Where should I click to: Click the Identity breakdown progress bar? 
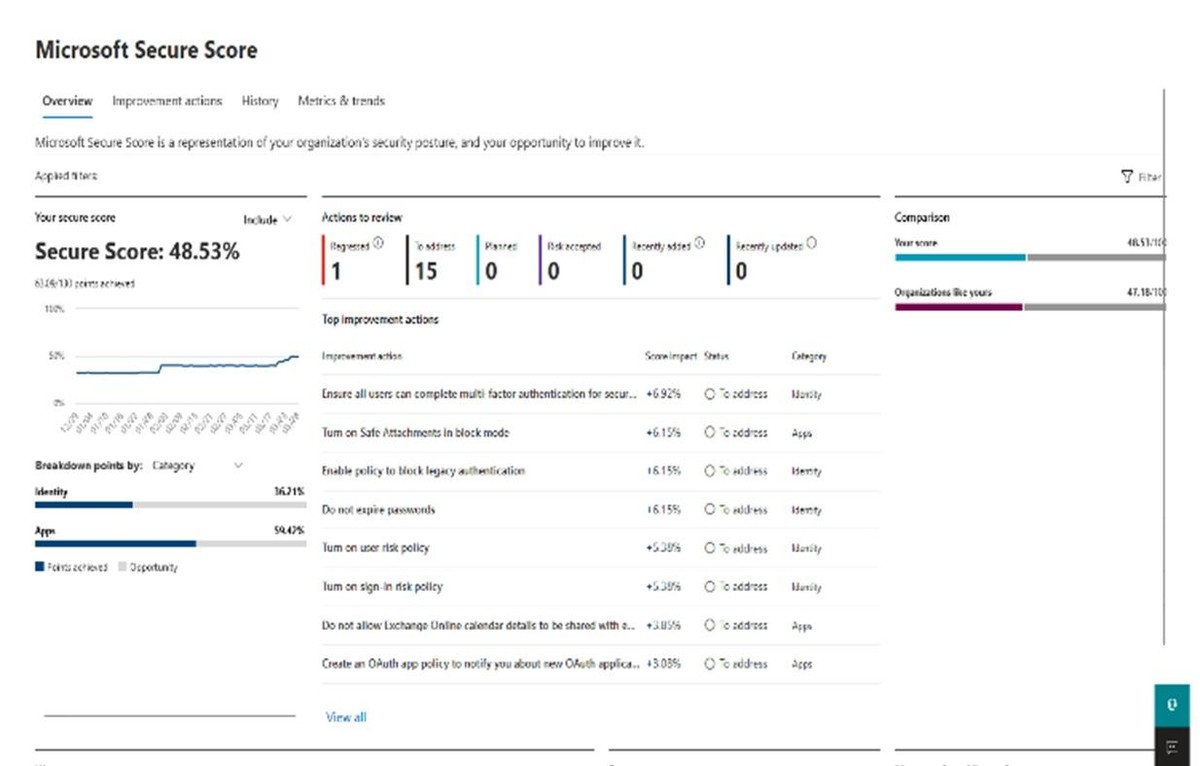pos(170,505)
